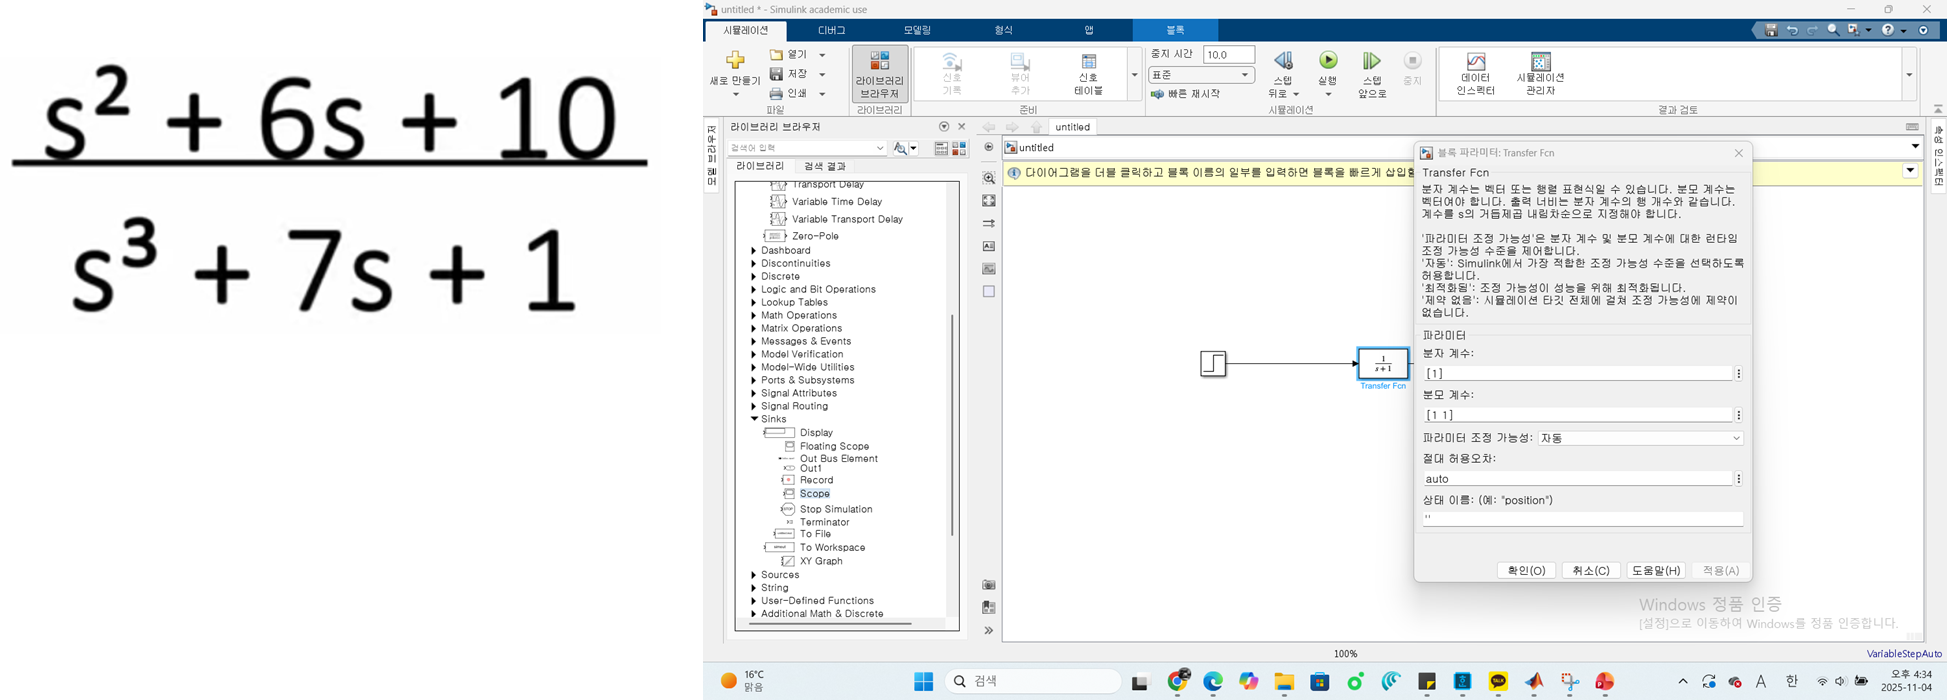Expand the Dashboard library node
Viewport: 1947px width, 700px height.
click(x=754, y=251)
